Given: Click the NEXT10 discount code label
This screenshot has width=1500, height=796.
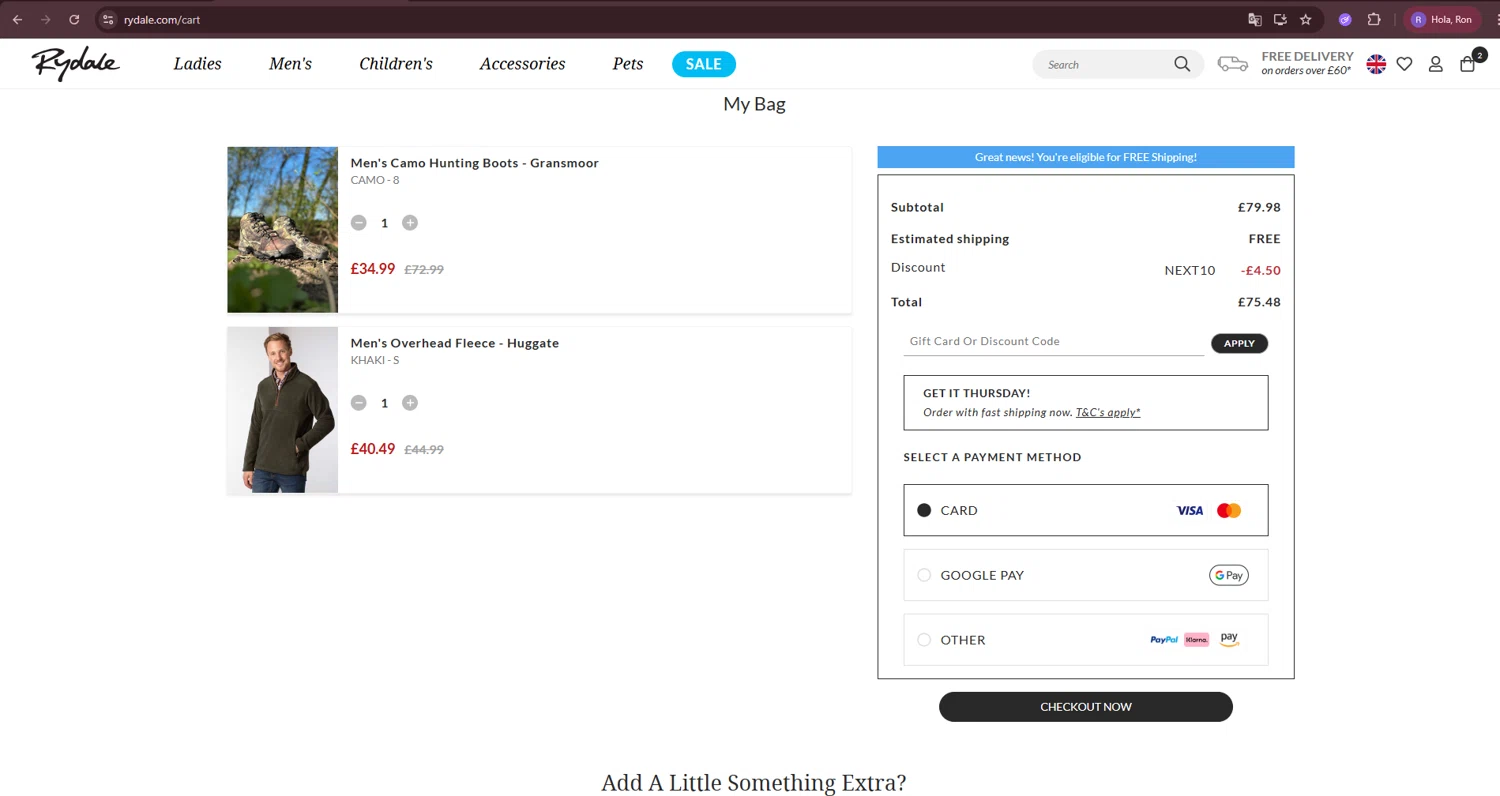Looking at the screenshot, I should tap(1190, 270).
